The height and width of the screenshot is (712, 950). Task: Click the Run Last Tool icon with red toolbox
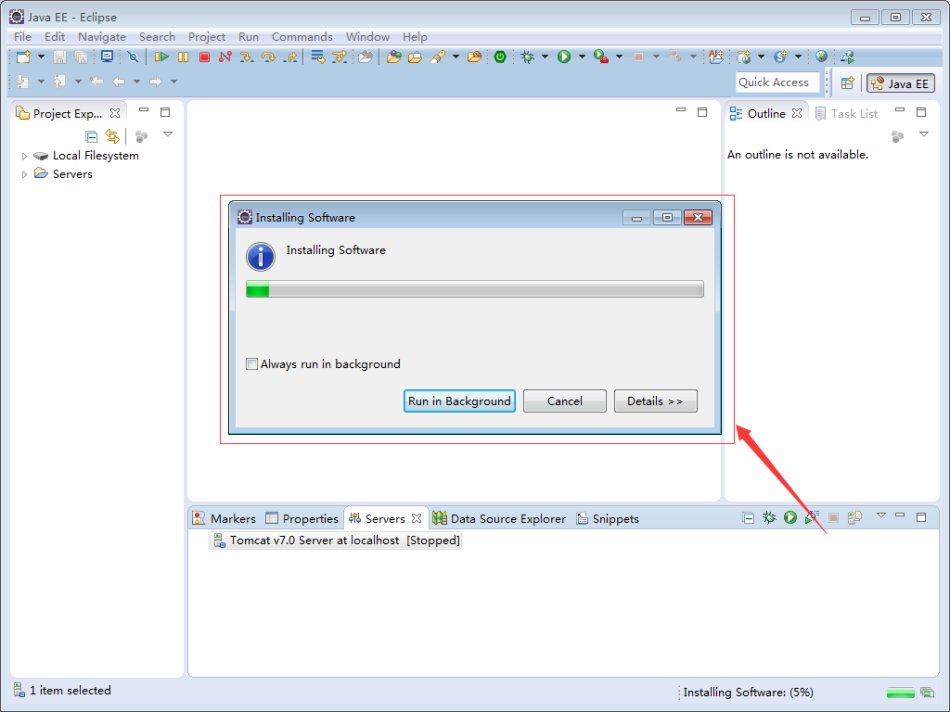click(600, 57)
